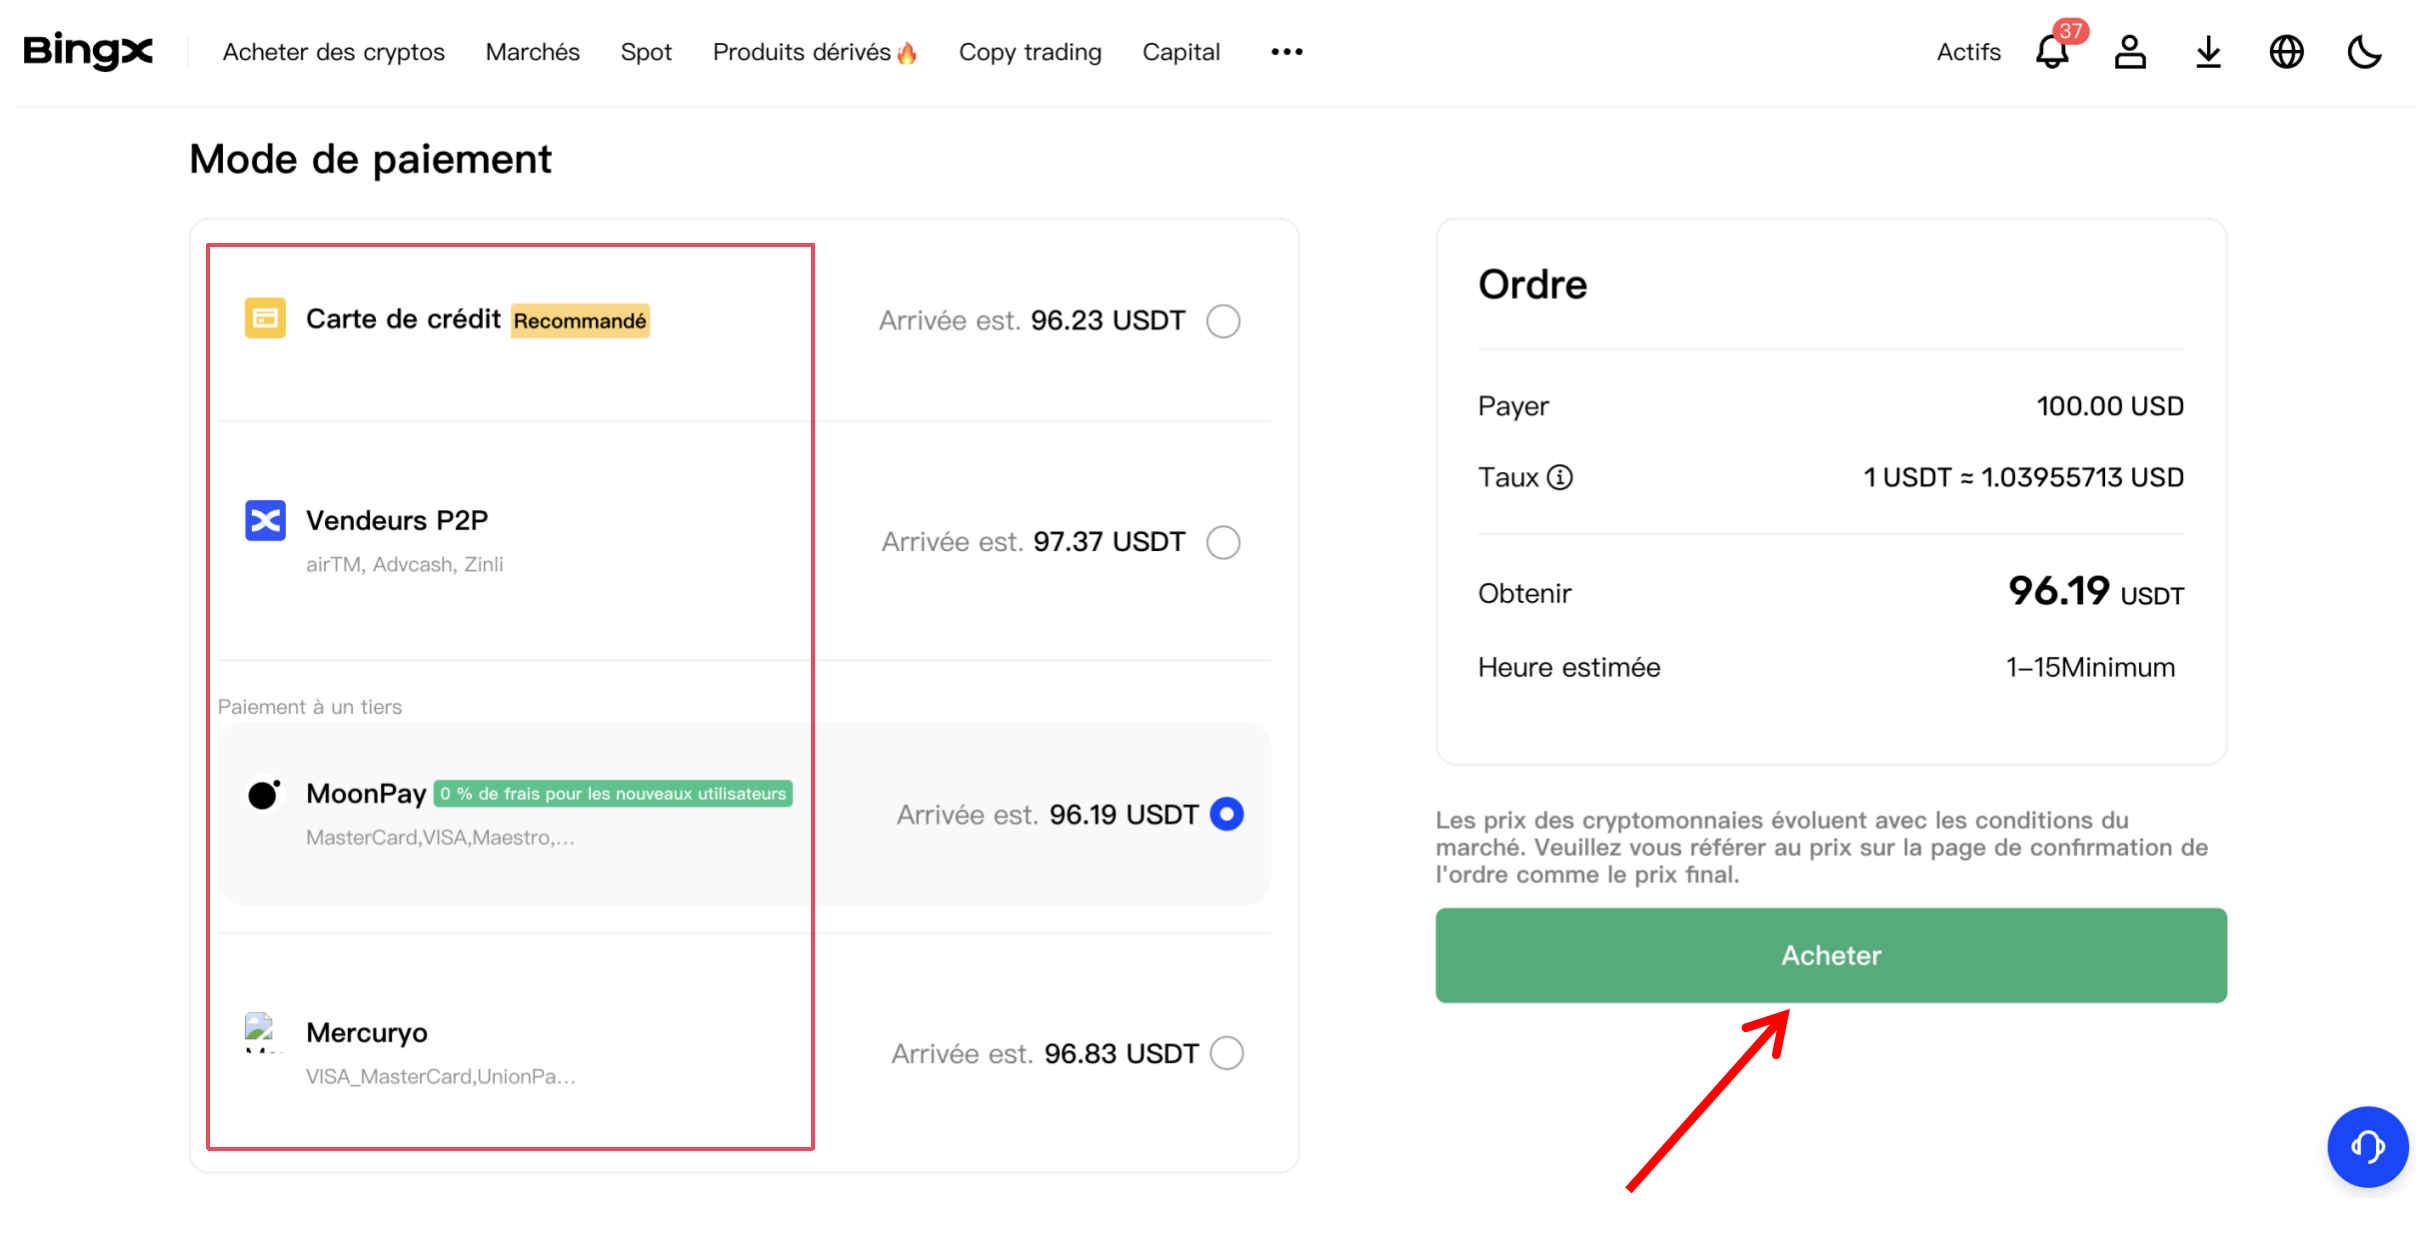Open Acheter des cryptos menu

pyautogui.click(x=334, y=52)
